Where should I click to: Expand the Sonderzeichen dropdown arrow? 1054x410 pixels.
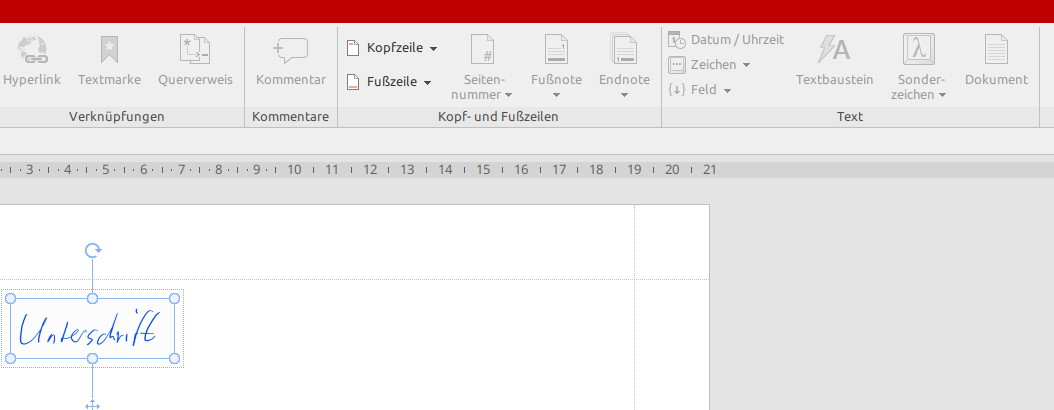tap(942, 95)
